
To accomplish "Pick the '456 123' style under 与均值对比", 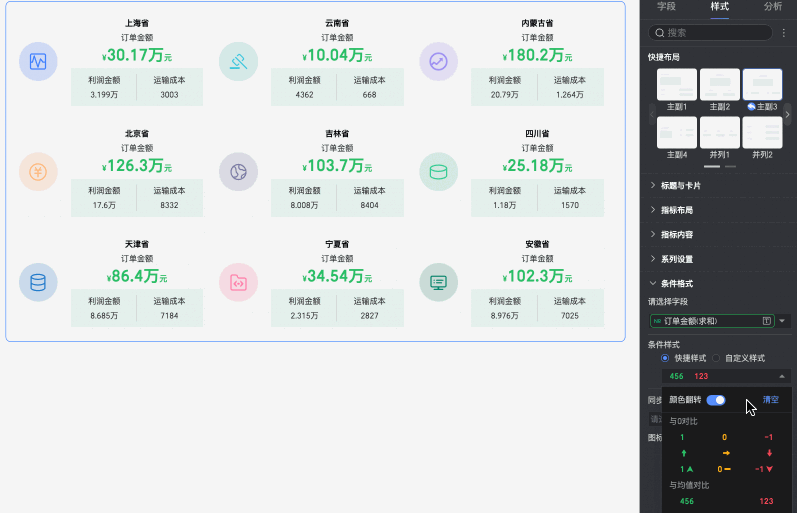I will [x=726, y=501].
